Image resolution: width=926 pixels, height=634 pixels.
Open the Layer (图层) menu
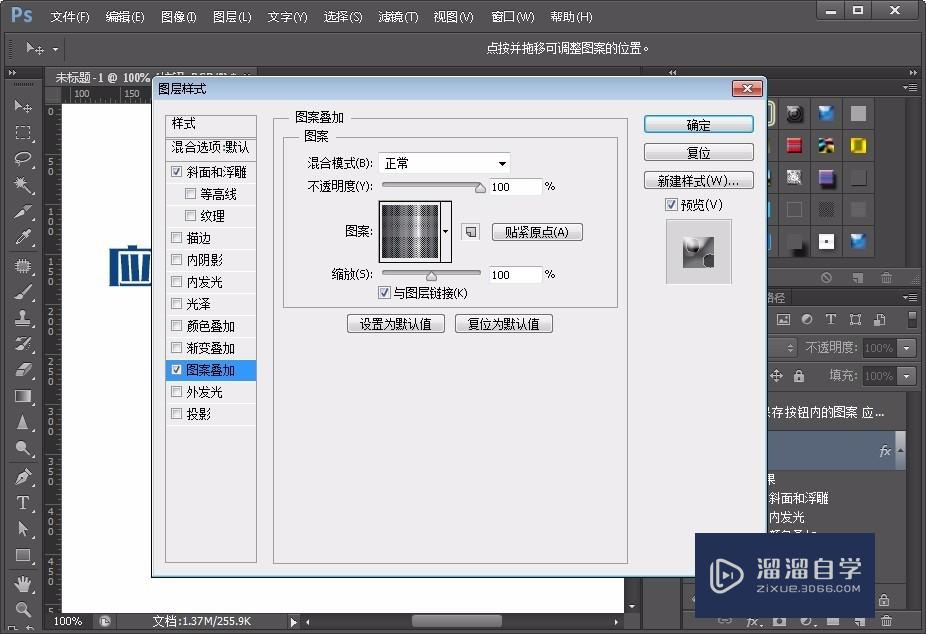pos(232,17)
